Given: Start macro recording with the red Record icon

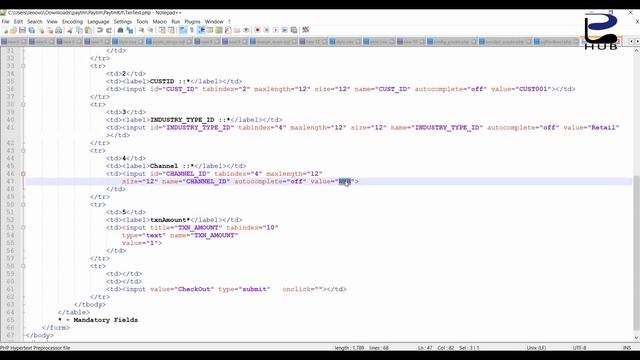Looking at the screenshot, I should (x=257, y=30).
